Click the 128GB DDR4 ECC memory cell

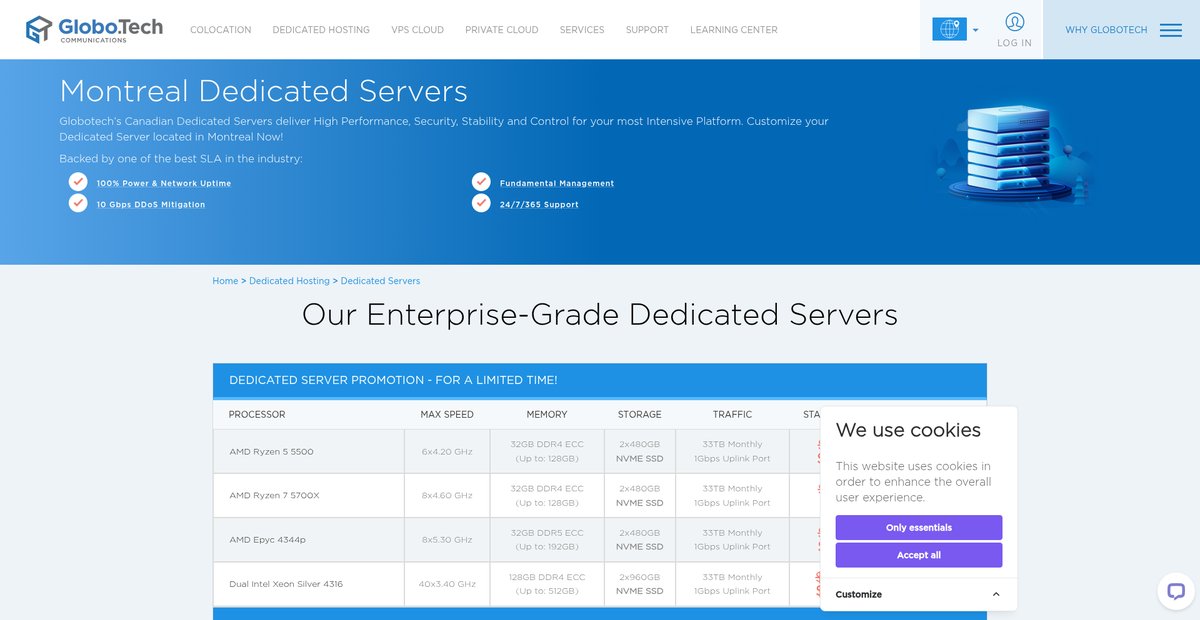click(547, 584)
